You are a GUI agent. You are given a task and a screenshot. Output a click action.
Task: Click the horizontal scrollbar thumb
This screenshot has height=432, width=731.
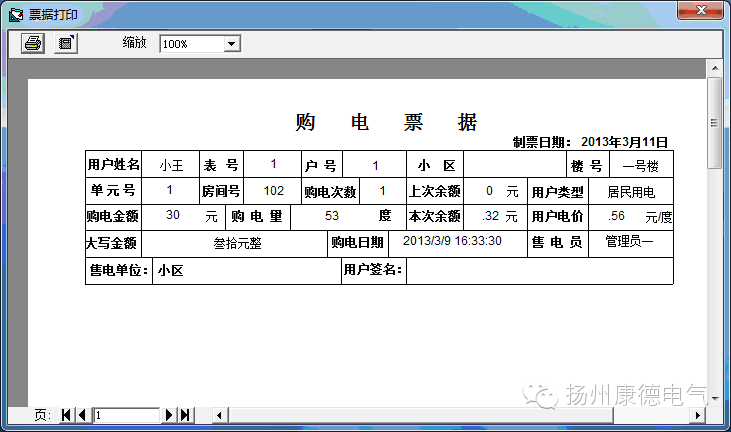421,415
